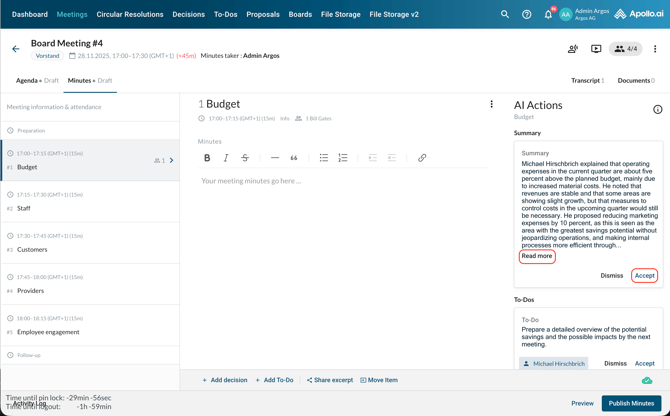
Task: Insert a hyperlink in minutes
Action: coord(422,158)
